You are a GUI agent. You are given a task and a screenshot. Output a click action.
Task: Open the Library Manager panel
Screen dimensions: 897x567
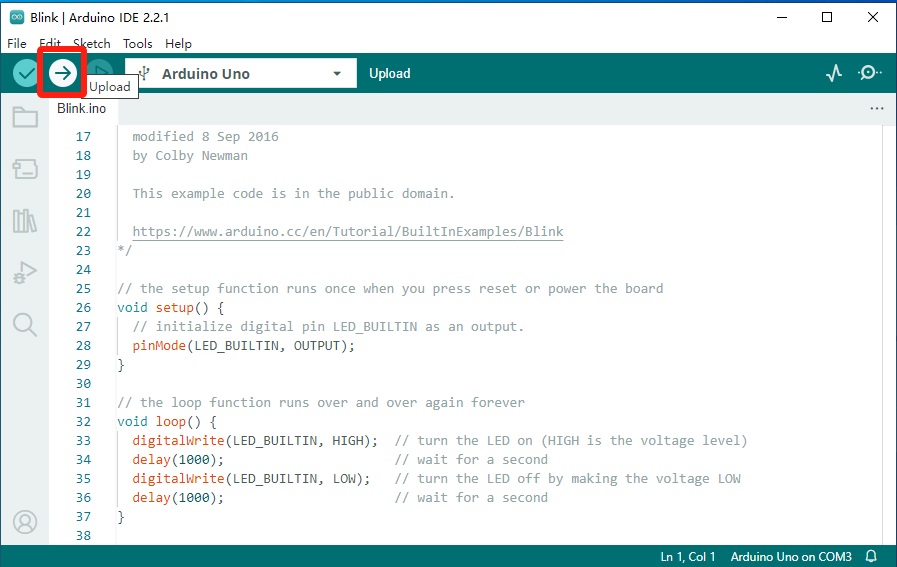pos(25,221)
